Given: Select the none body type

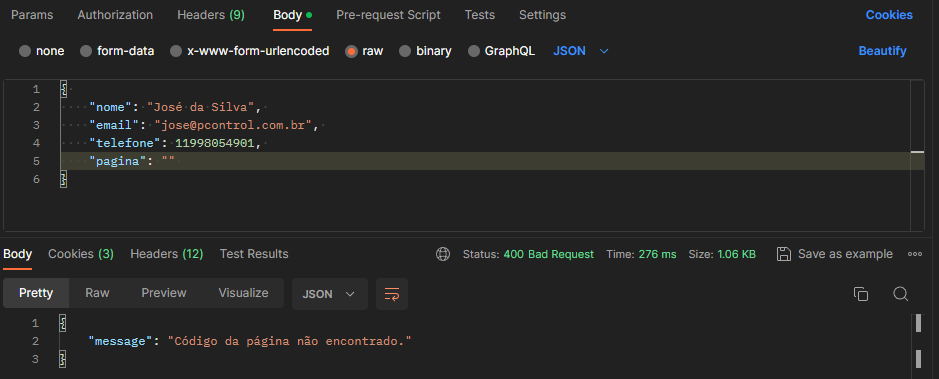Looking at the screenshot, I should pyautogui.click(x=42, y=51).
